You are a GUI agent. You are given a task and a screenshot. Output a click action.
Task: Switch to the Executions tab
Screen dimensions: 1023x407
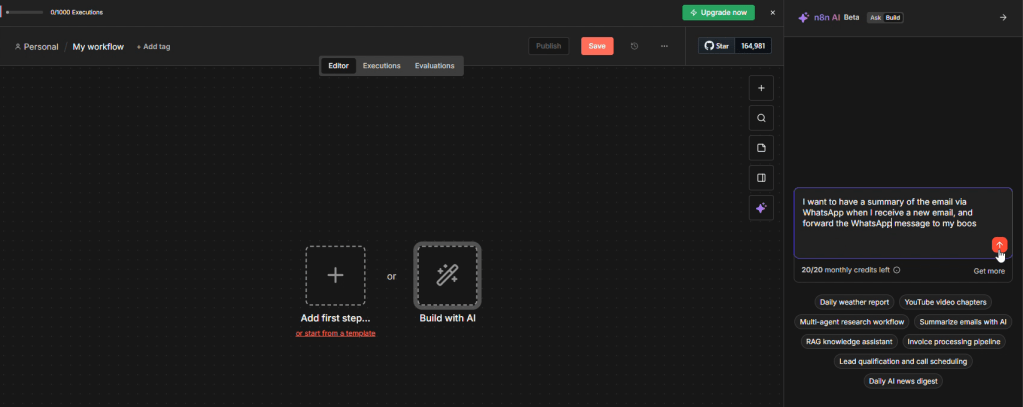coord(381,66)
